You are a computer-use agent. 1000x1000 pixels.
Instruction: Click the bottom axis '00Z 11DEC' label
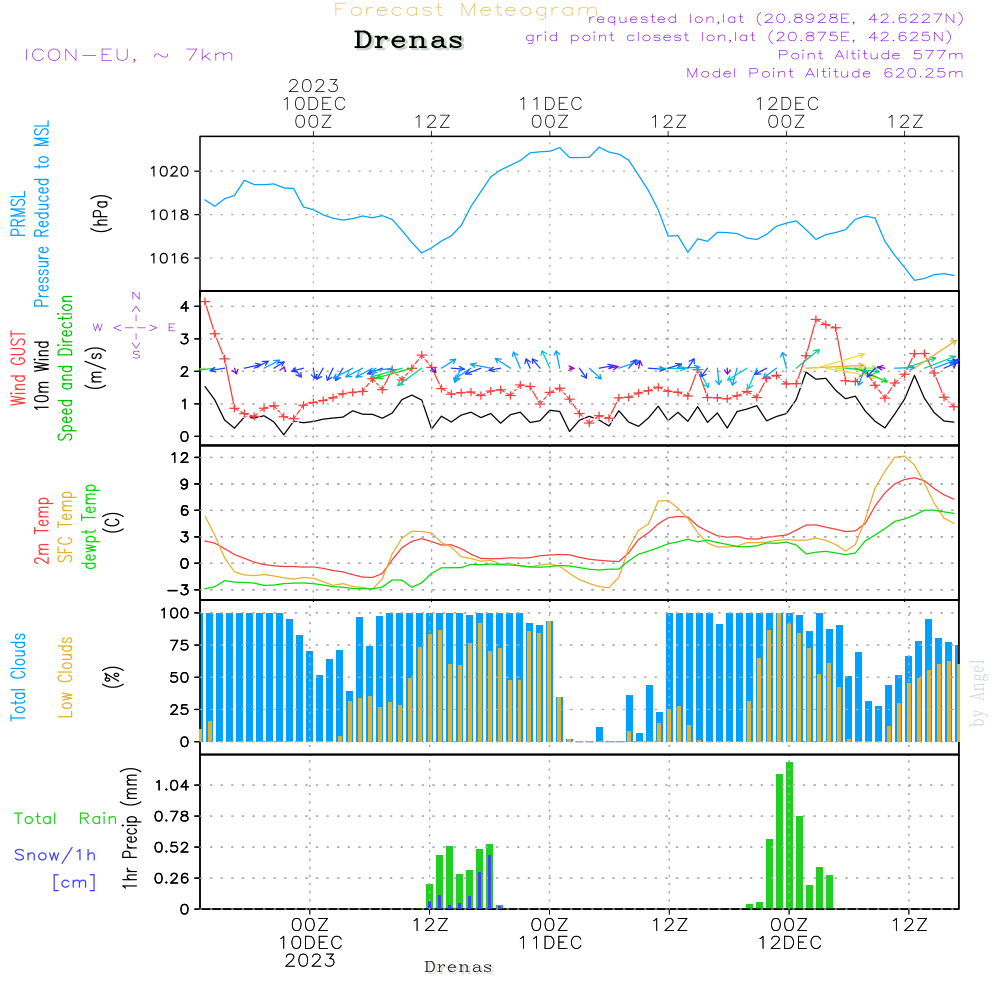[x=550, y=934]
